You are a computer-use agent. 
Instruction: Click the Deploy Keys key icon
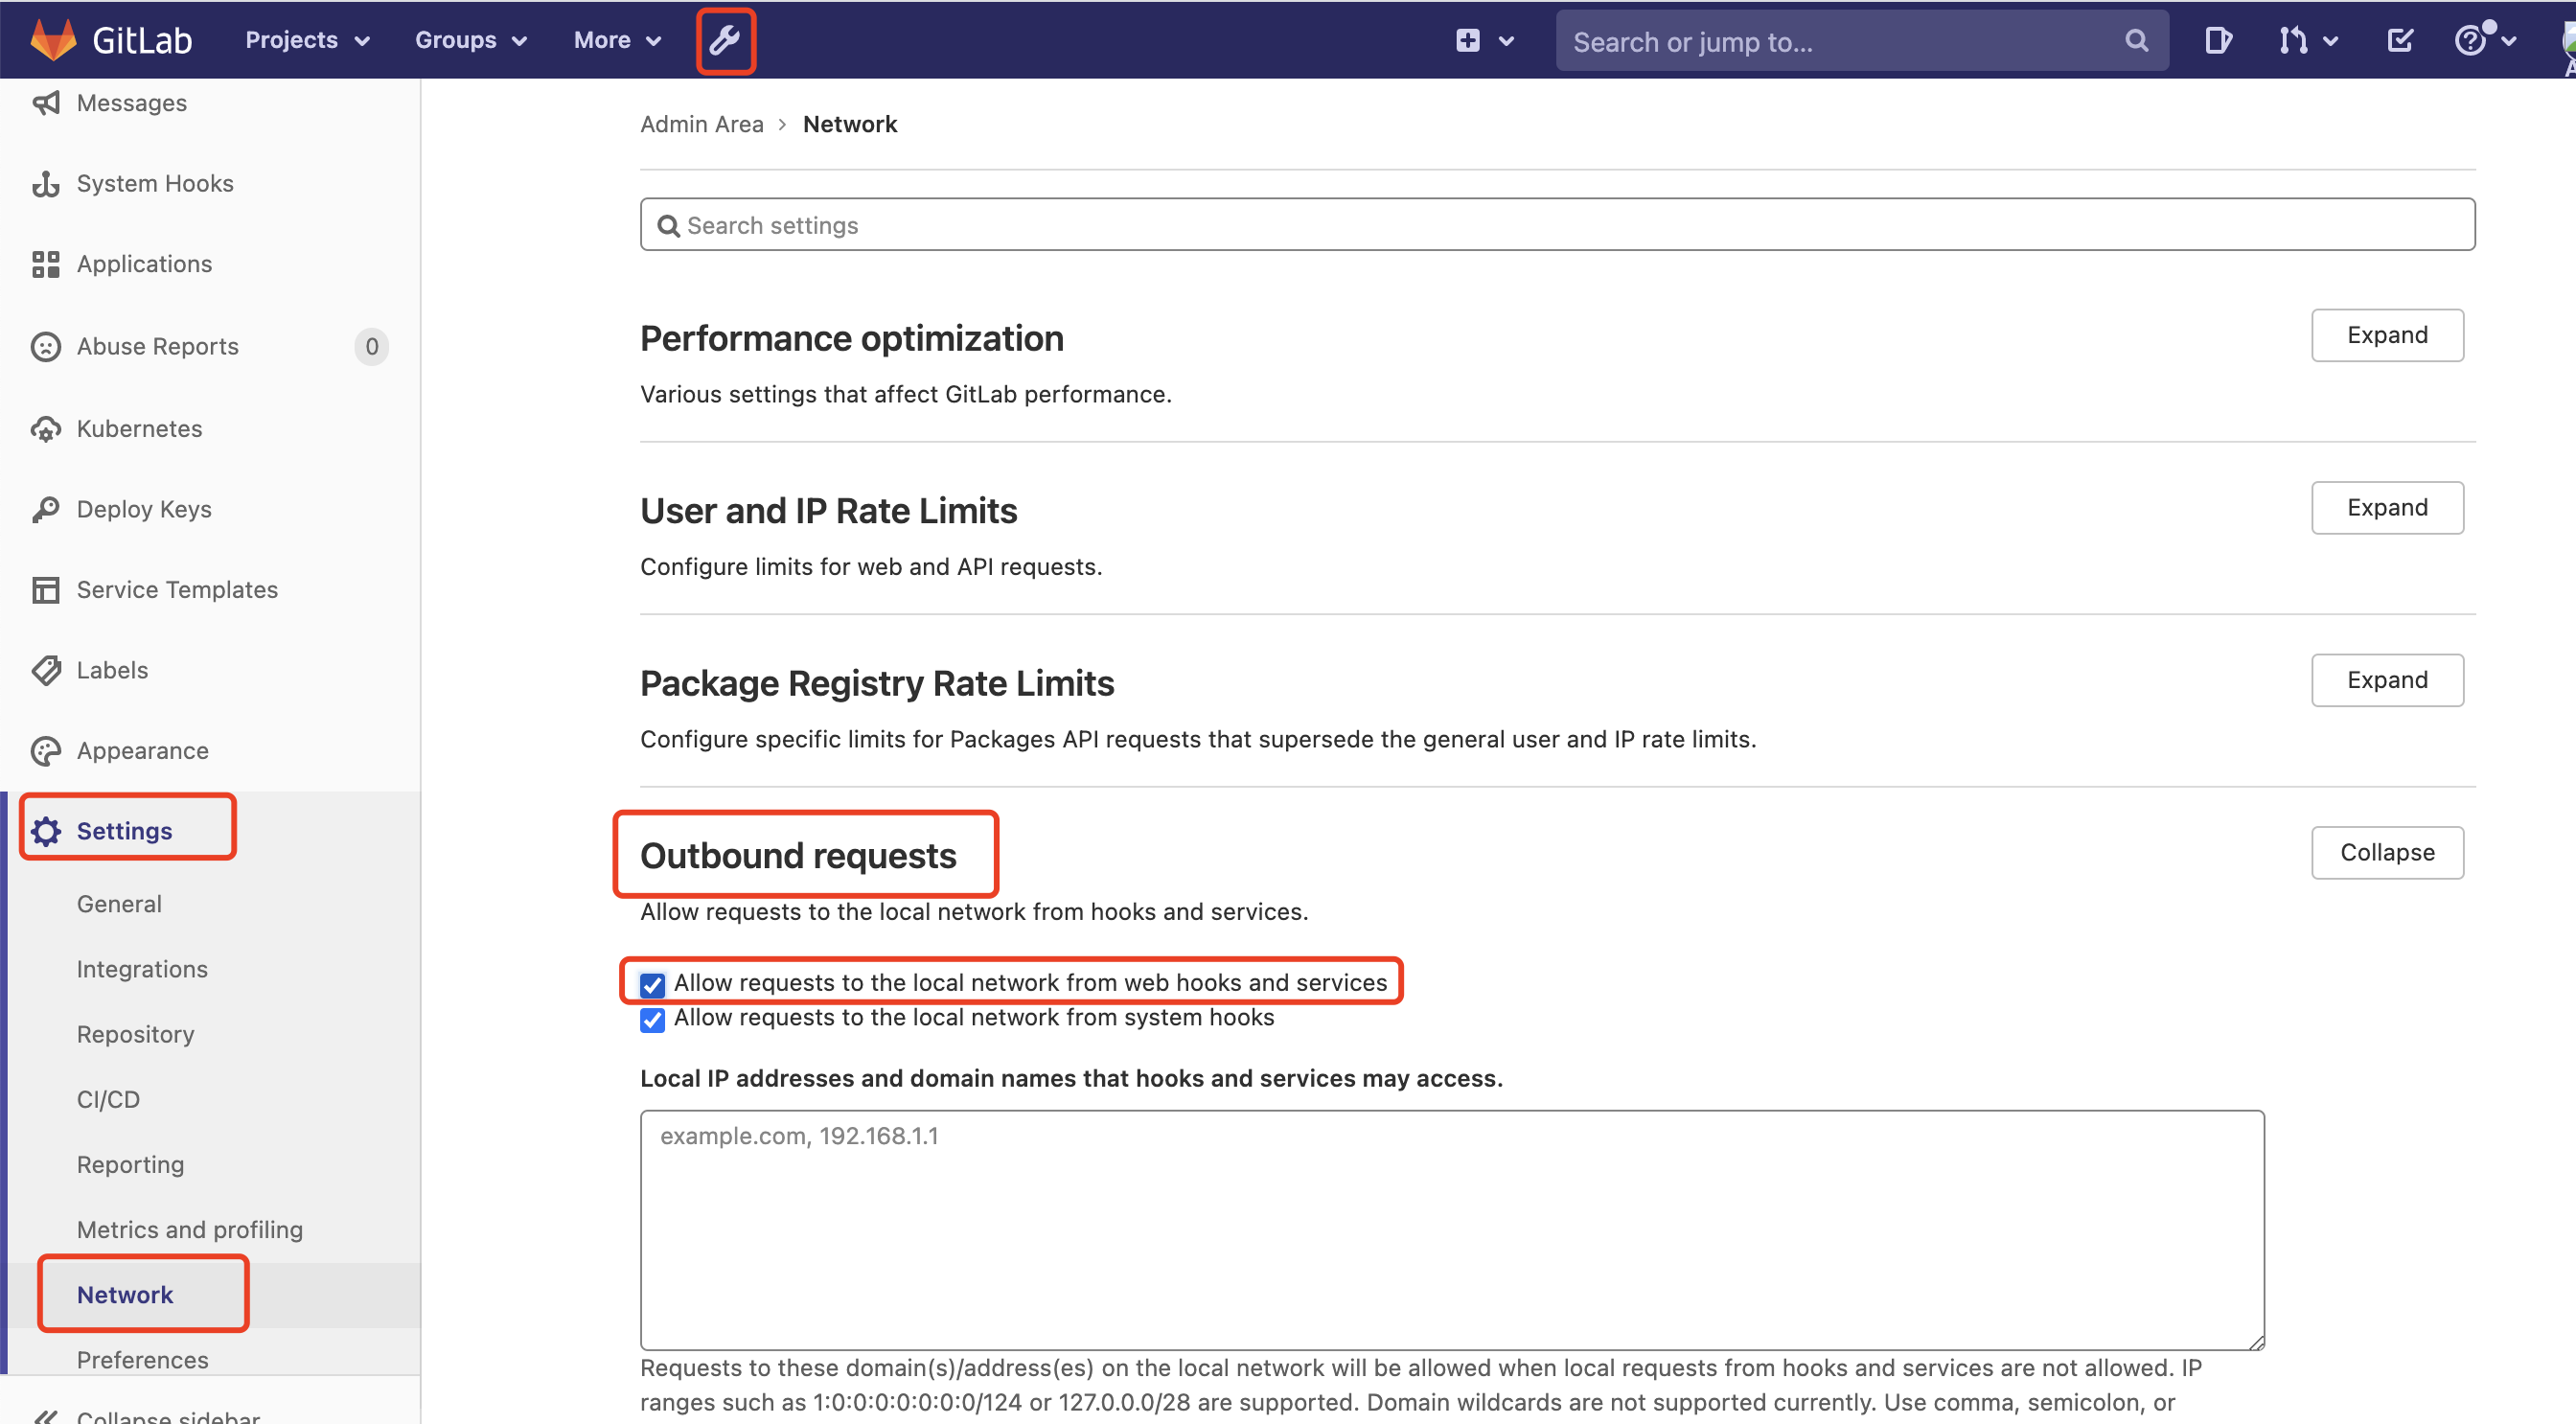[46, 509]
